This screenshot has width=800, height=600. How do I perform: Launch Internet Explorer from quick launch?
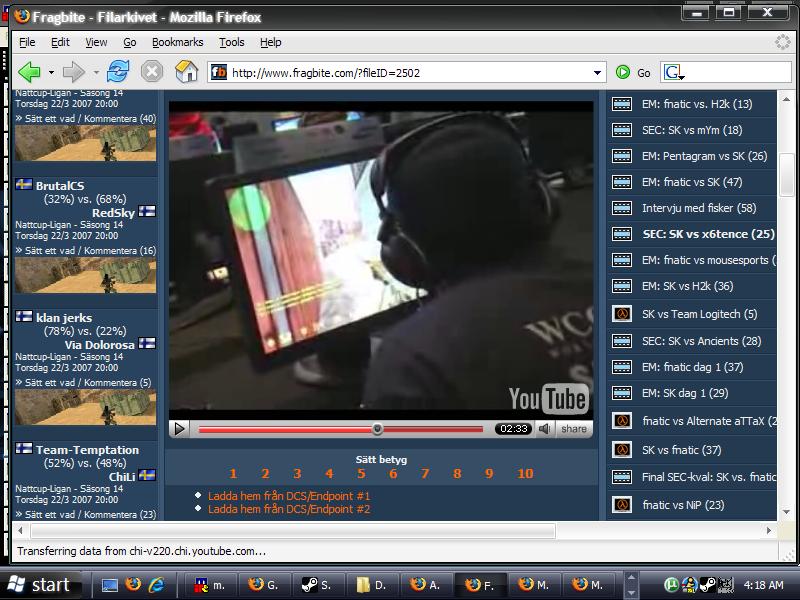tap(156, 585)
